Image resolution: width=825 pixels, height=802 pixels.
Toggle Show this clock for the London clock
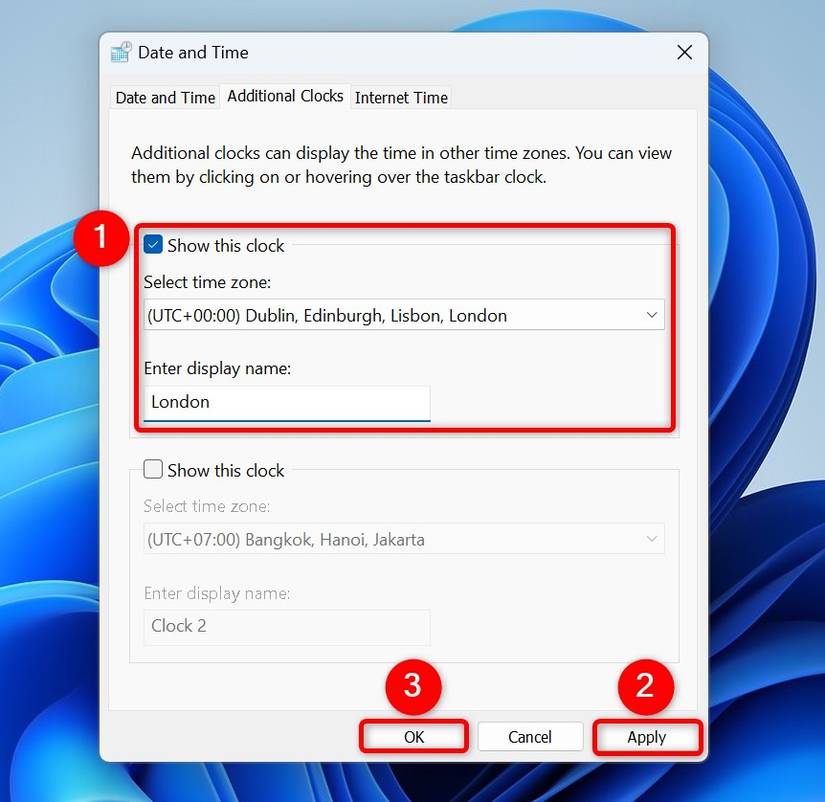tap(153, 244)
